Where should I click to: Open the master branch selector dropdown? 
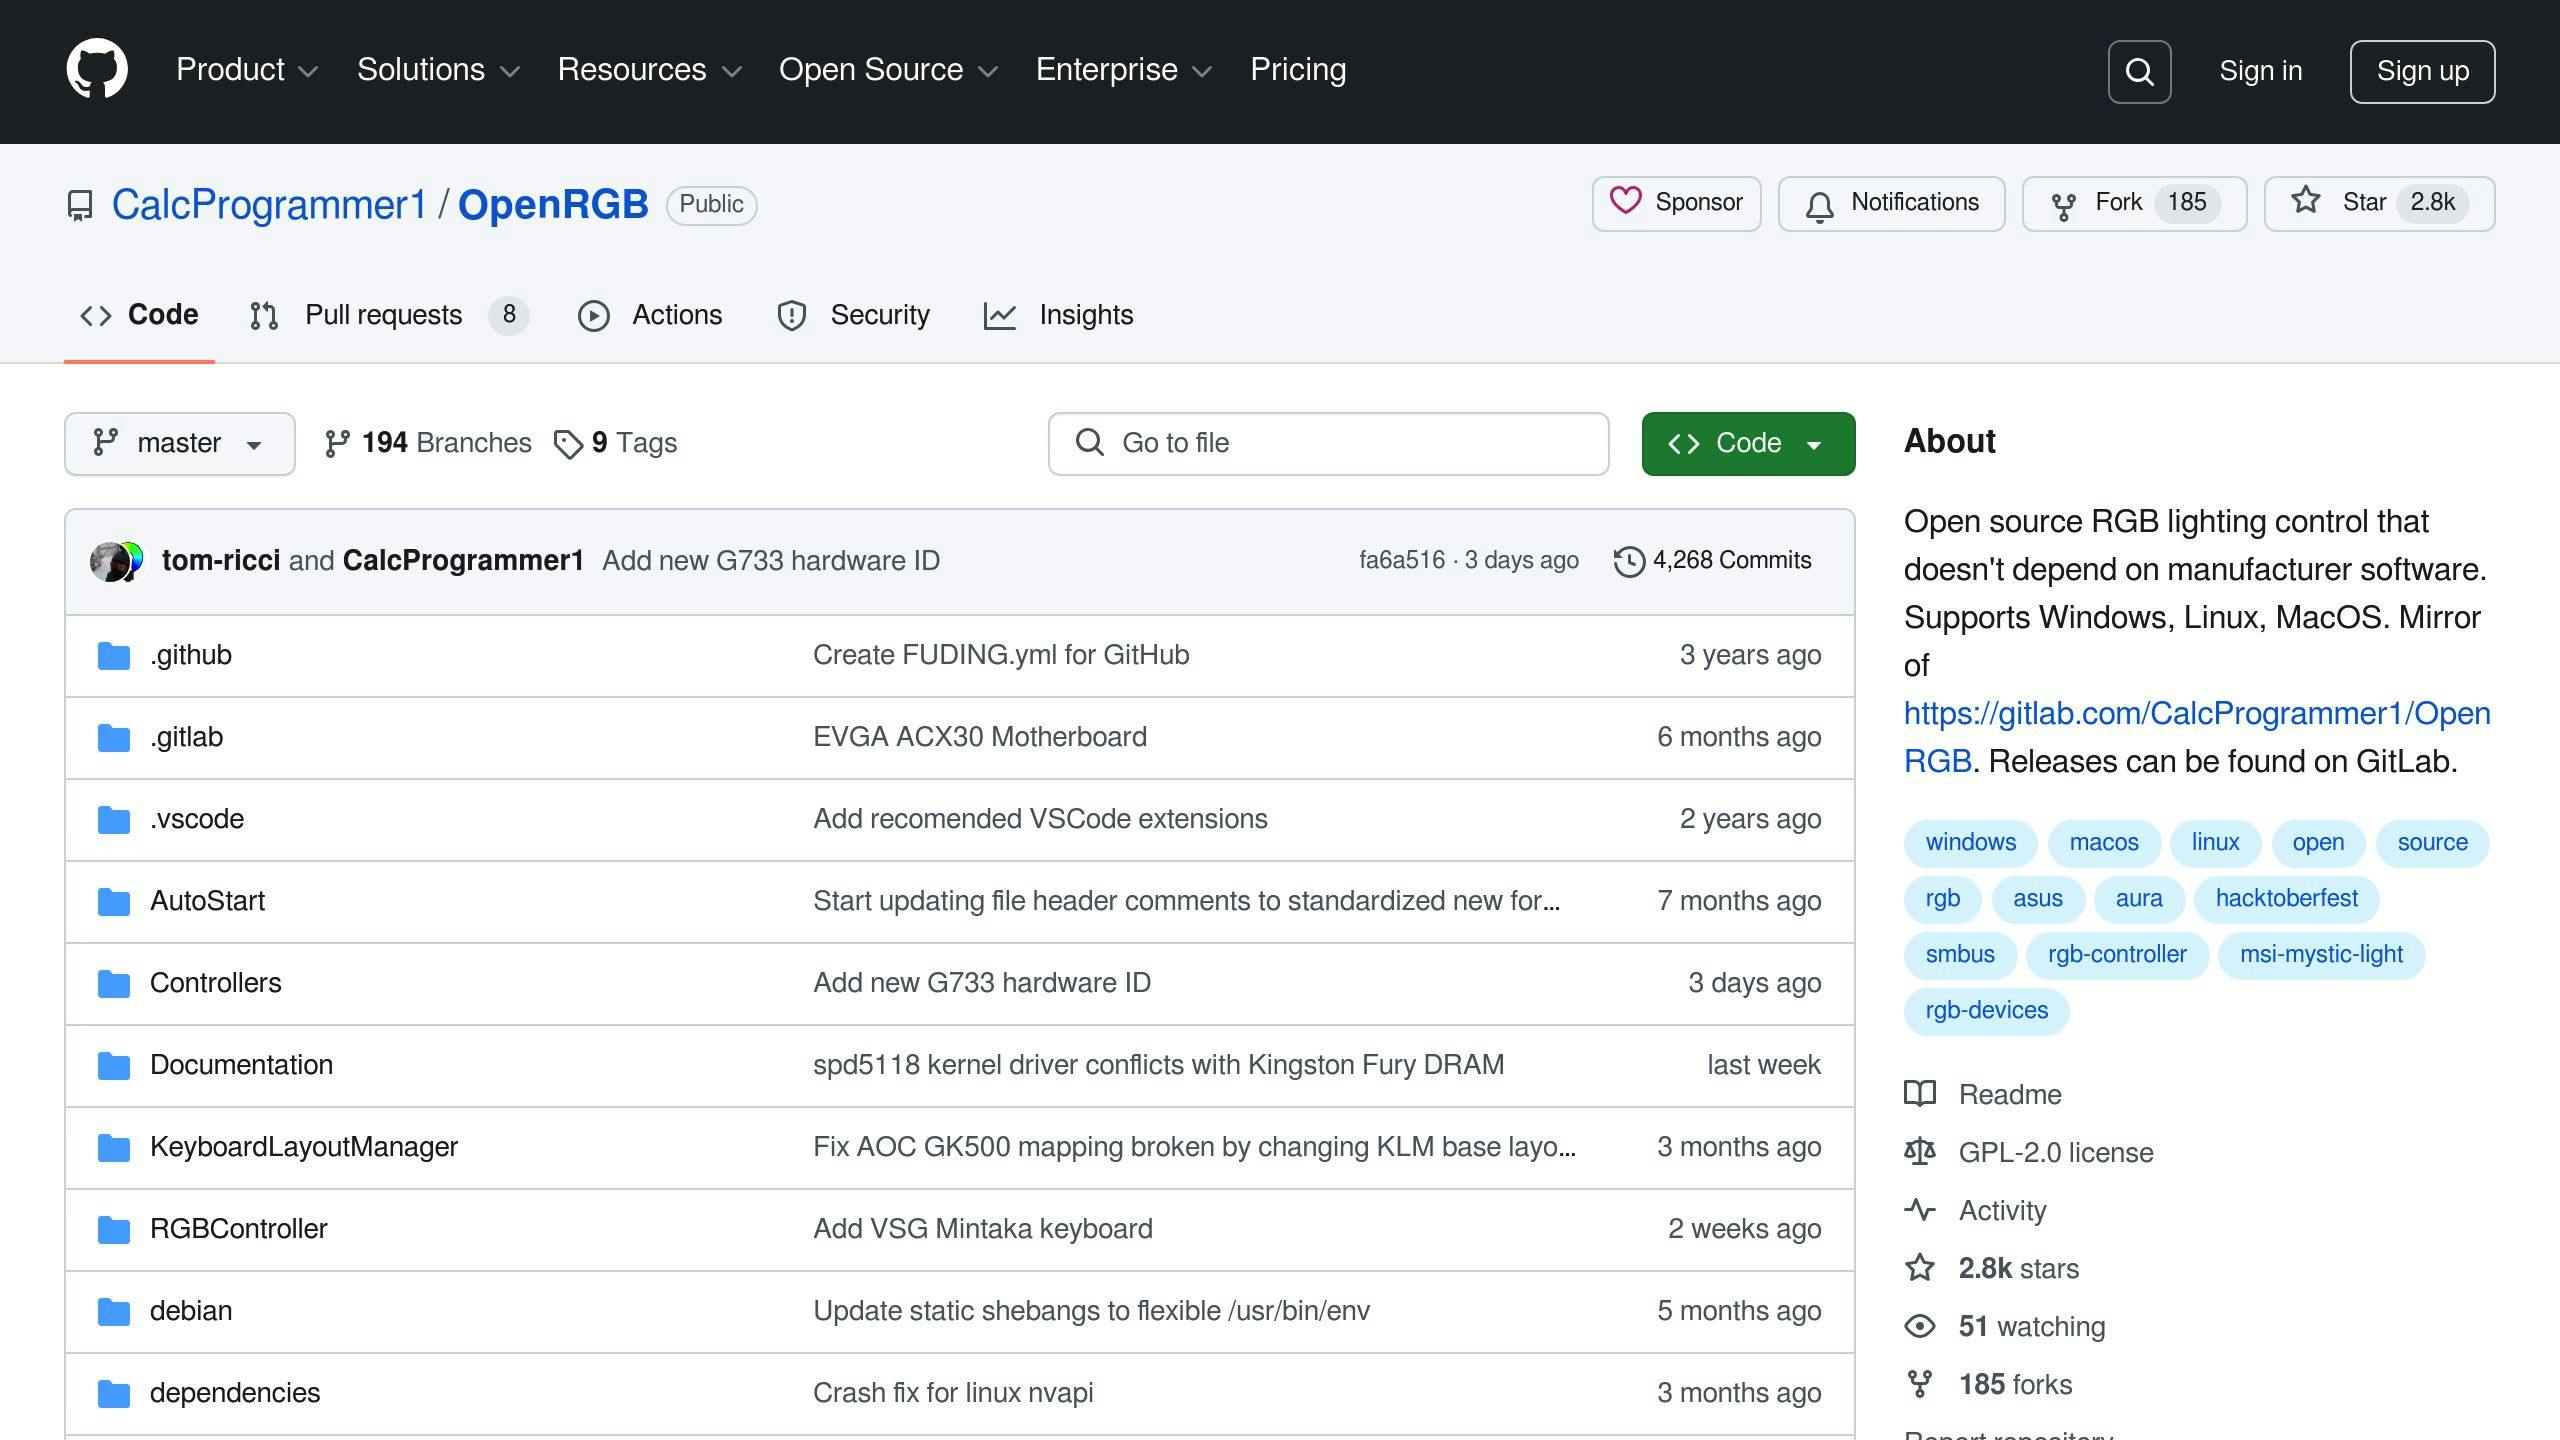coord(180,444)
